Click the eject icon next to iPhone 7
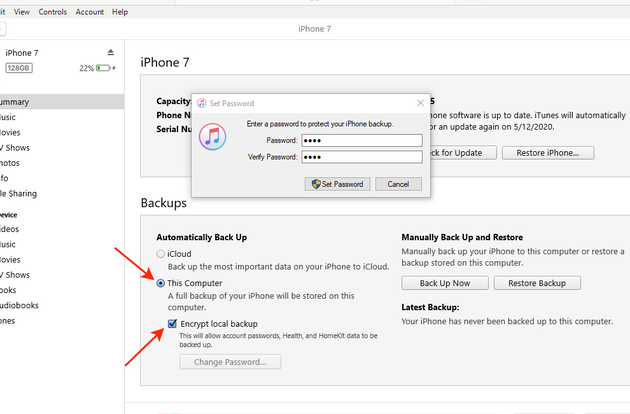 click(110, 52)
